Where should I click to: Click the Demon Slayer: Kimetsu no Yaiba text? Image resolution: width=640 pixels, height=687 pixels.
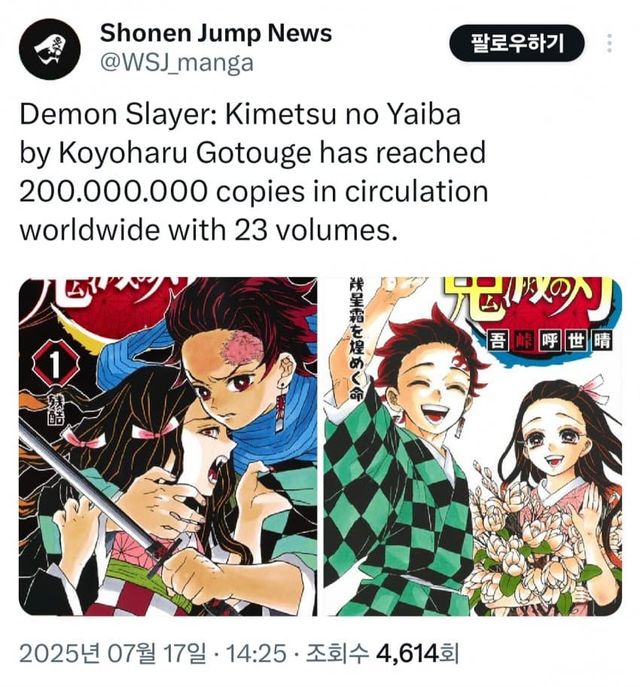(x=240, y=114)
